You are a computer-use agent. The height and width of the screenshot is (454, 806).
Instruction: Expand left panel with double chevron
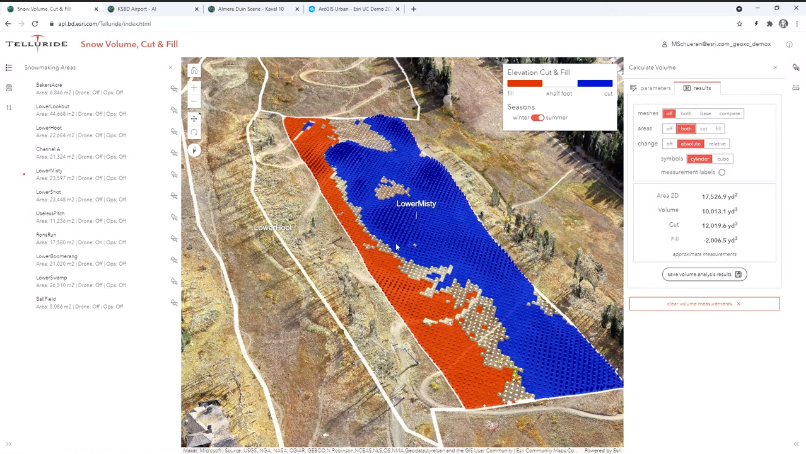(8, 444)
